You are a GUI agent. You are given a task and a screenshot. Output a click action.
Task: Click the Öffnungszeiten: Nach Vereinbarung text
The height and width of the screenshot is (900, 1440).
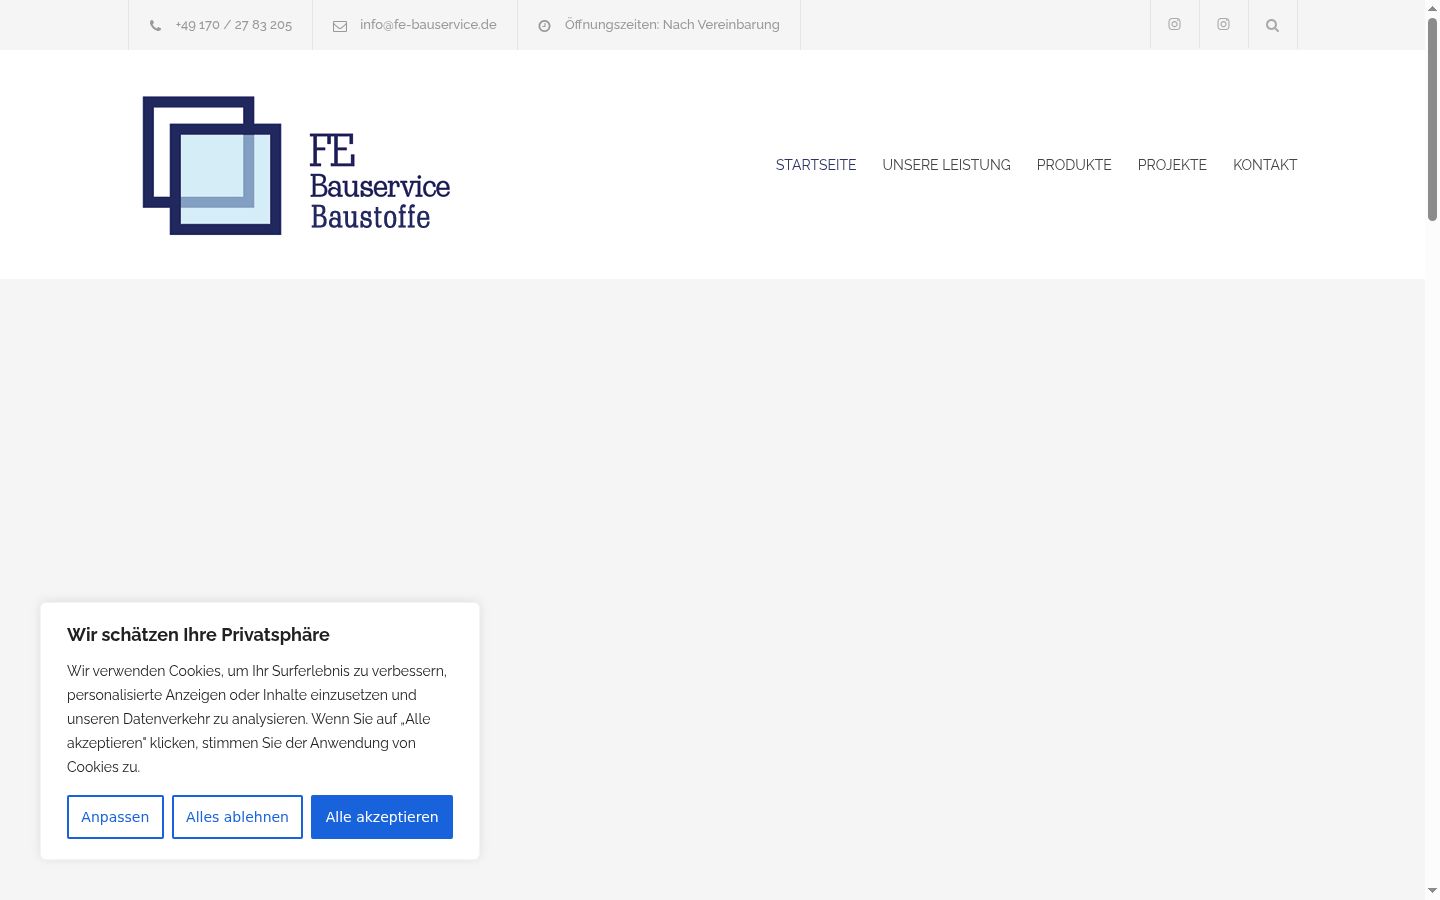tap(672, 25)
